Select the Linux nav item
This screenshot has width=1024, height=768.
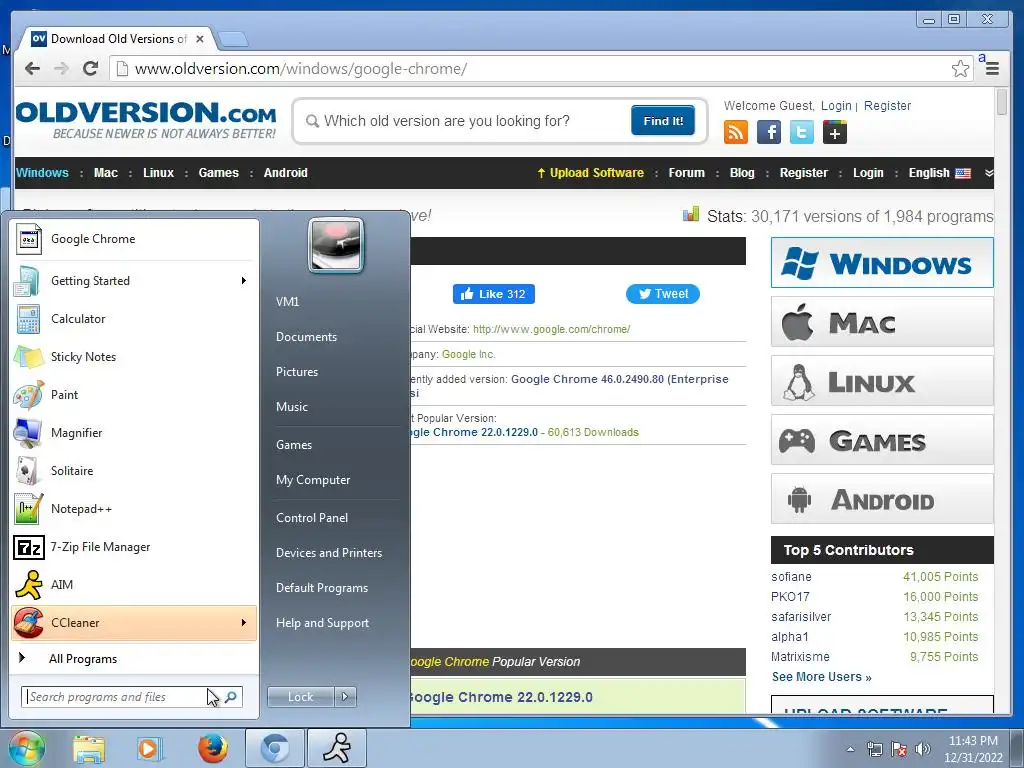tap(159, 173)
